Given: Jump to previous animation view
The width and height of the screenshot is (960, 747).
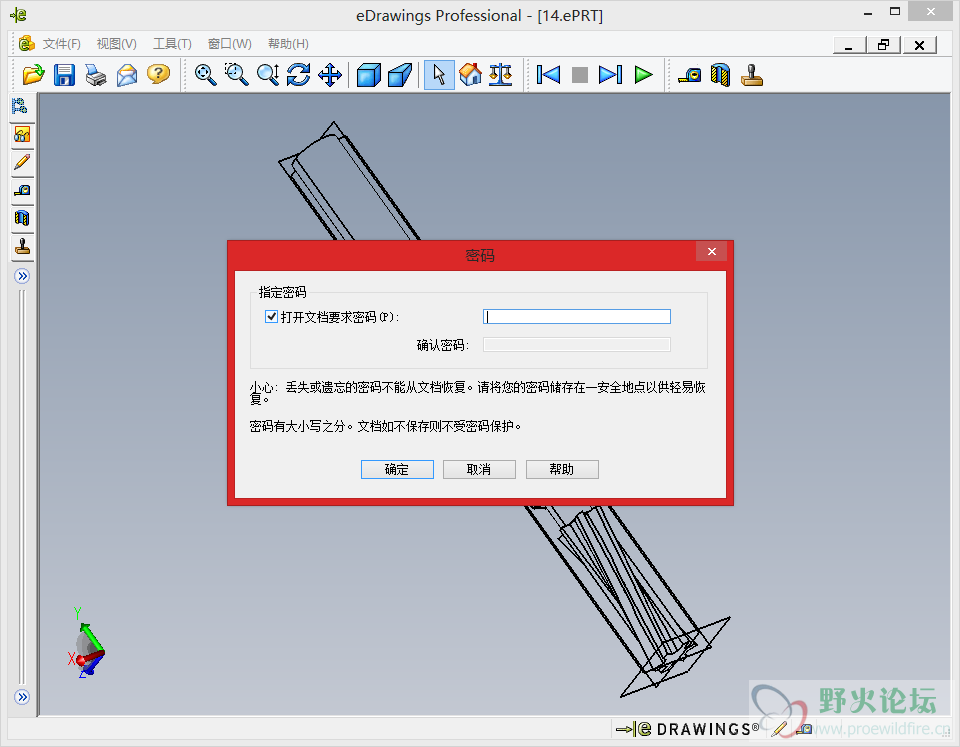Looking at the screenshot, I should point(548,75).
